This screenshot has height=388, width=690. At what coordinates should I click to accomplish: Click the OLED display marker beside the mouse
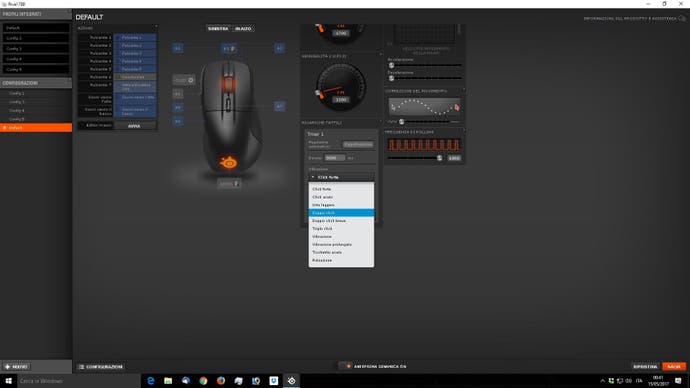[x=184, y=80]
